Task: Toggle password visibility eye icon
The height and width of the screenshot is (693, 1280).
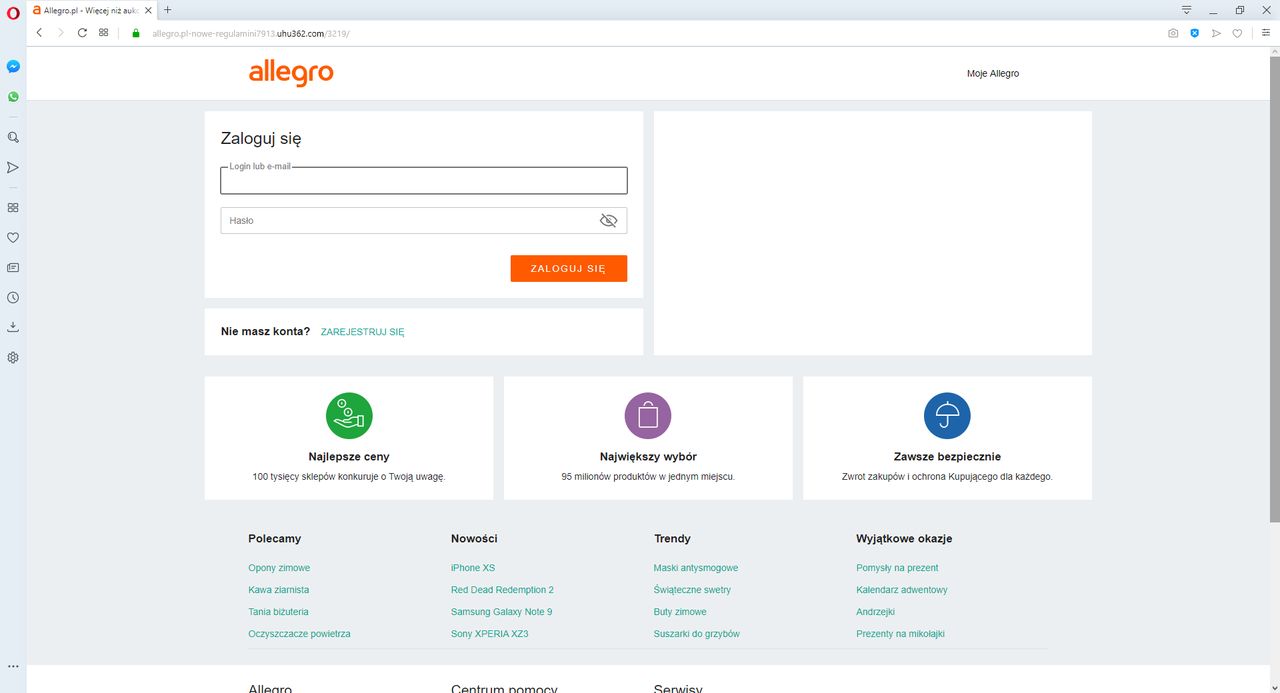Action: (x=608, y=220)
